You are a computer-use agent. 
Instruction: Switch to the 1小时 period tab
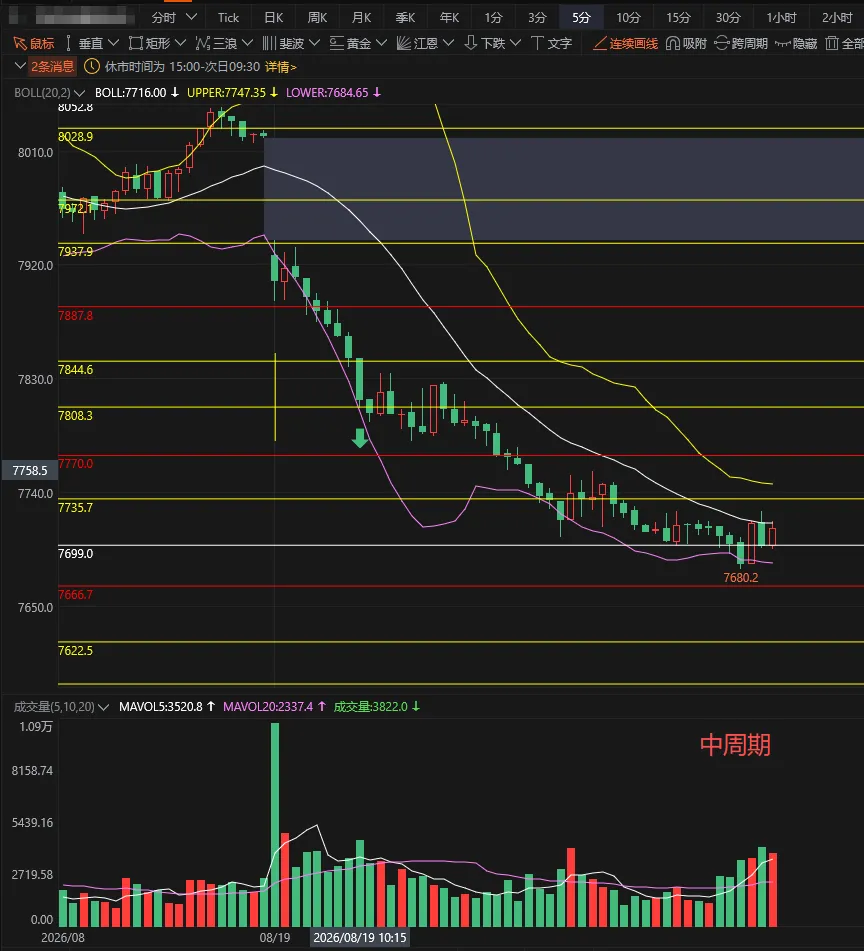coord(781,18)
